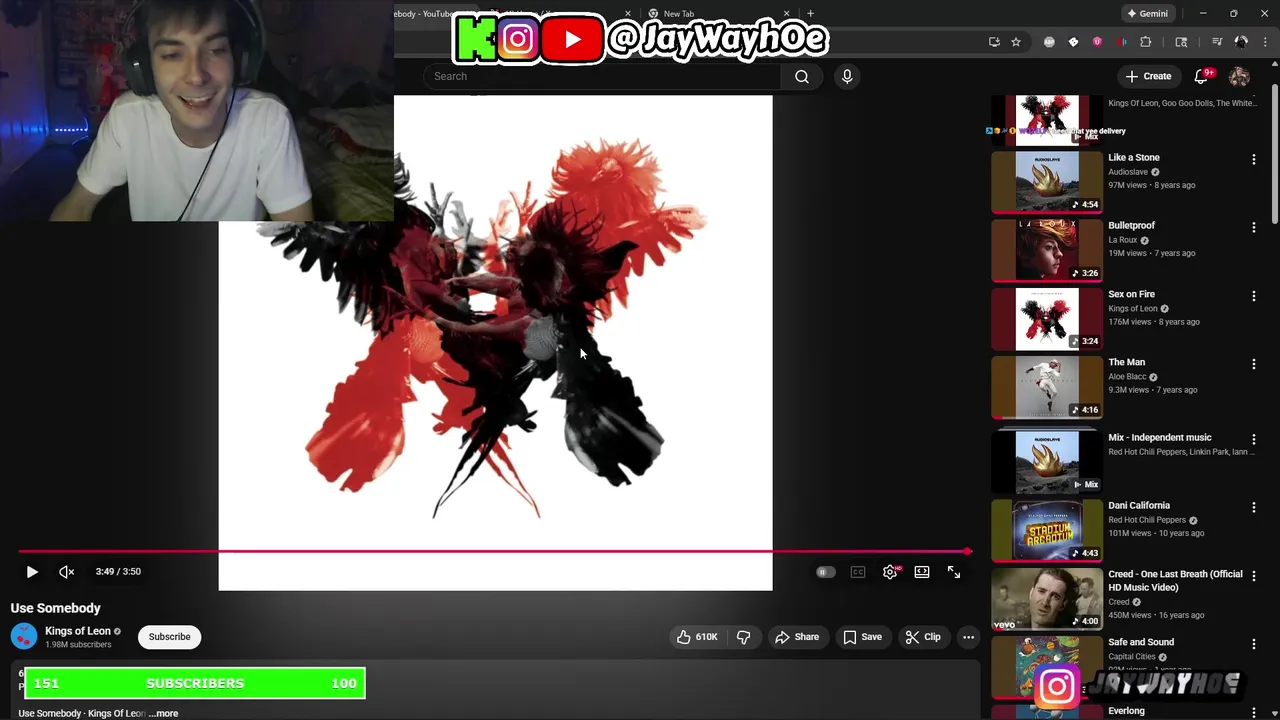The height and width of the screenshot is (720, 1280).
Task: Open the Chrome three-dot menu
Action: click(1265, 42)
